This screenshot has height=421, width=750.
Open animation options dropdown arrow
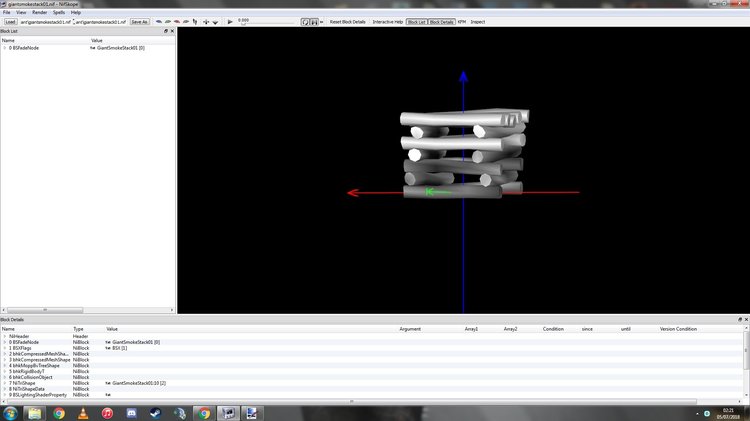[x=321, y=22]
